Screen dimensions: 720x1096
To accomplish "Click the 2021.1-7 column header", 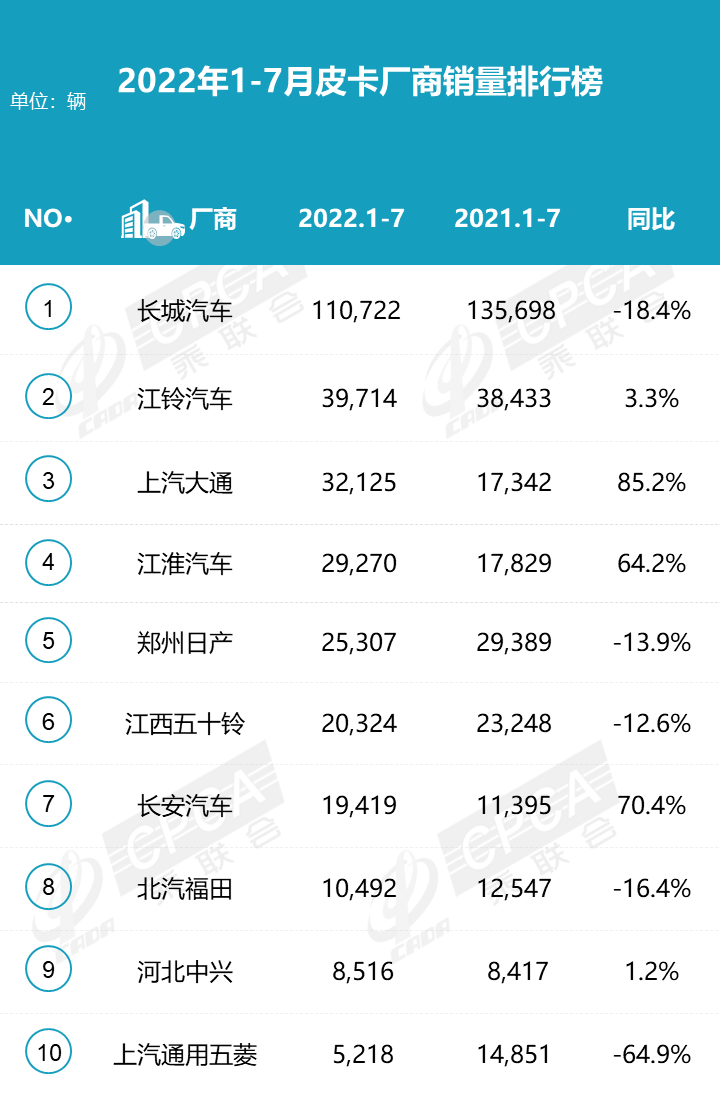I will (x=507, y=219).
